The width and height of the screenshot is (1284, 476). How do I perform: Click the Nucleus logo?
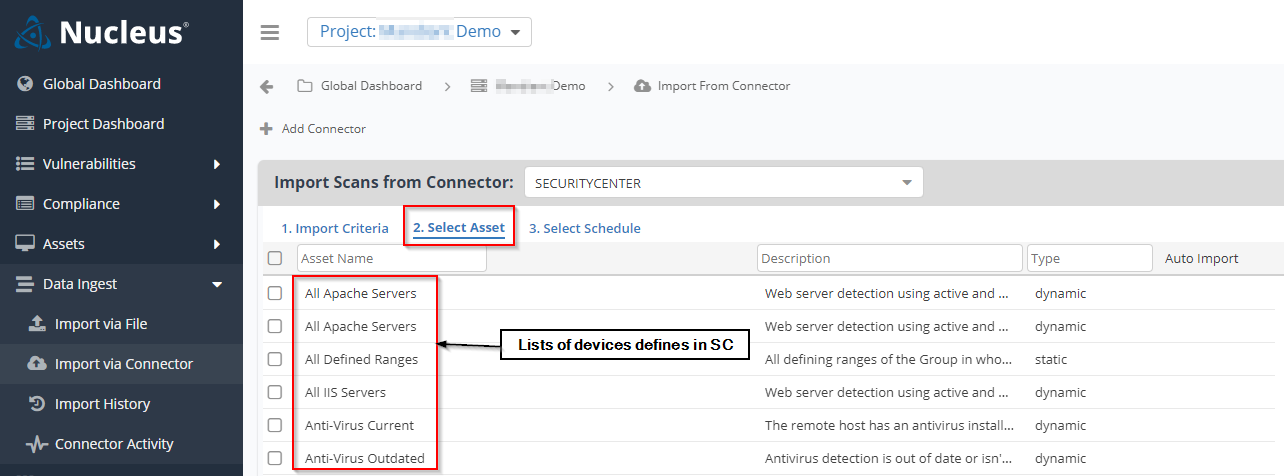click(x=100, y=32)
